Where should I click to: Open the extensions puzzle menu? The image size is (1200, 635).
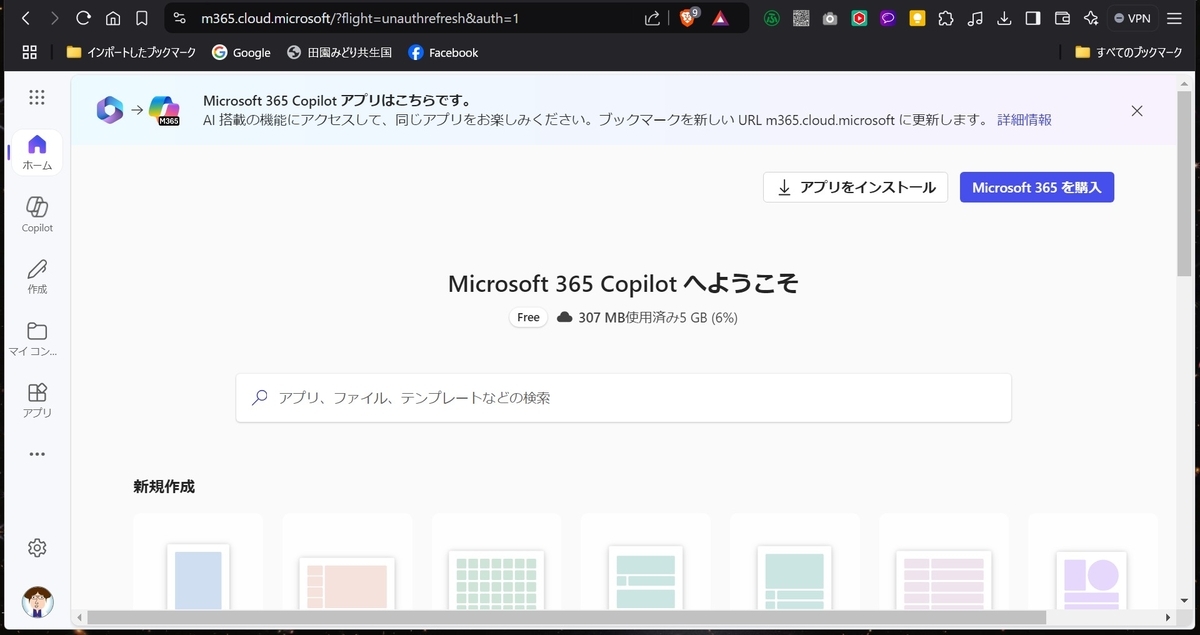946,18
